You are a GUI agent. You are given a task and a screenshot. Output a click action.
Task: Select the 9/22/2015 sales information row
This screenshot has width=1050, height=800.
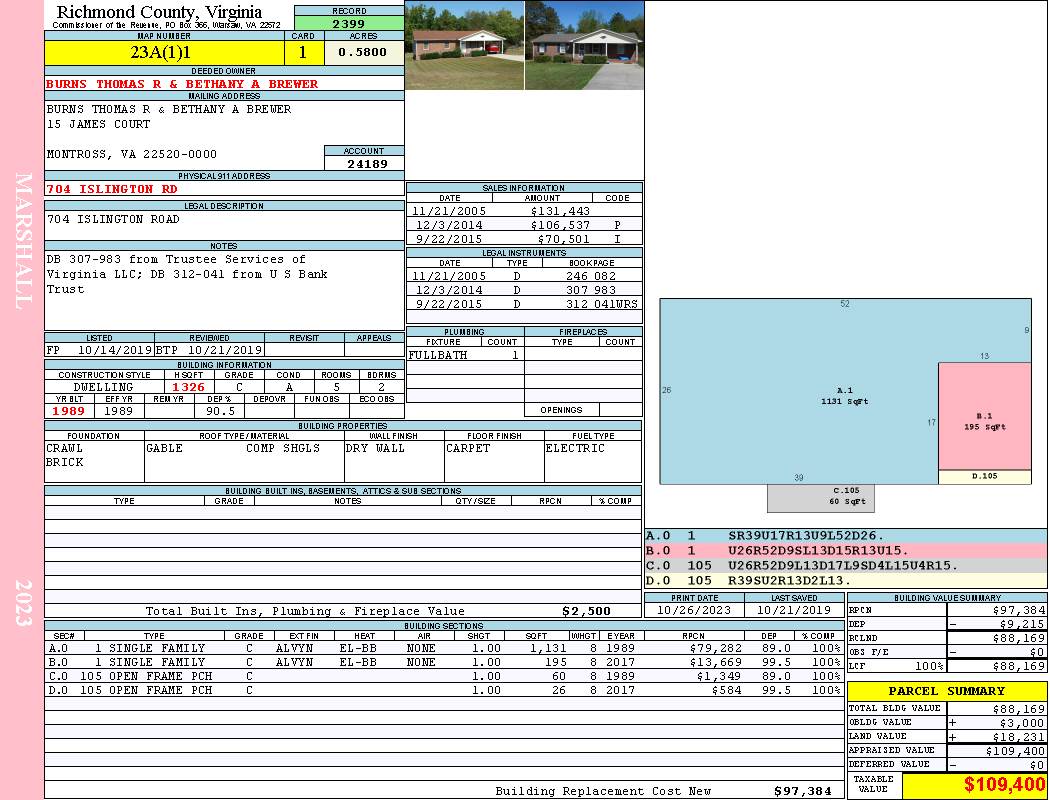(524, 240)
